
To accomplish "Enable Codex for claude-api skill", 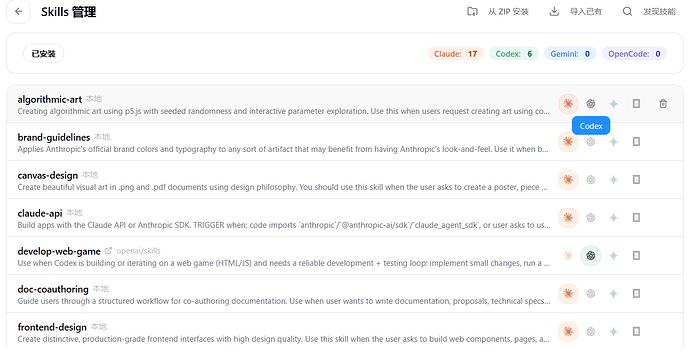I will [x=591, y=218].
